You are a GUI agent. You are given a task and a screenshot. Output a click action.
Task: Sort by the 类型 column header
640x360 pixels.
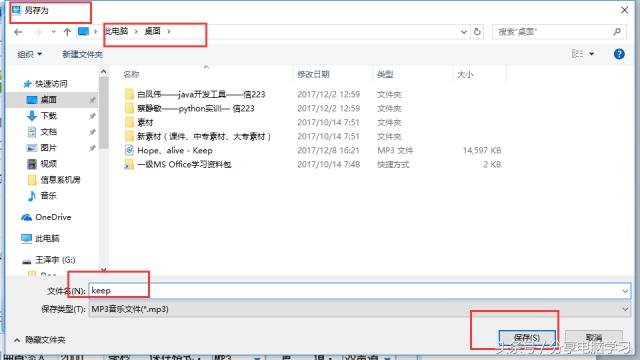[x=385, y=74]
